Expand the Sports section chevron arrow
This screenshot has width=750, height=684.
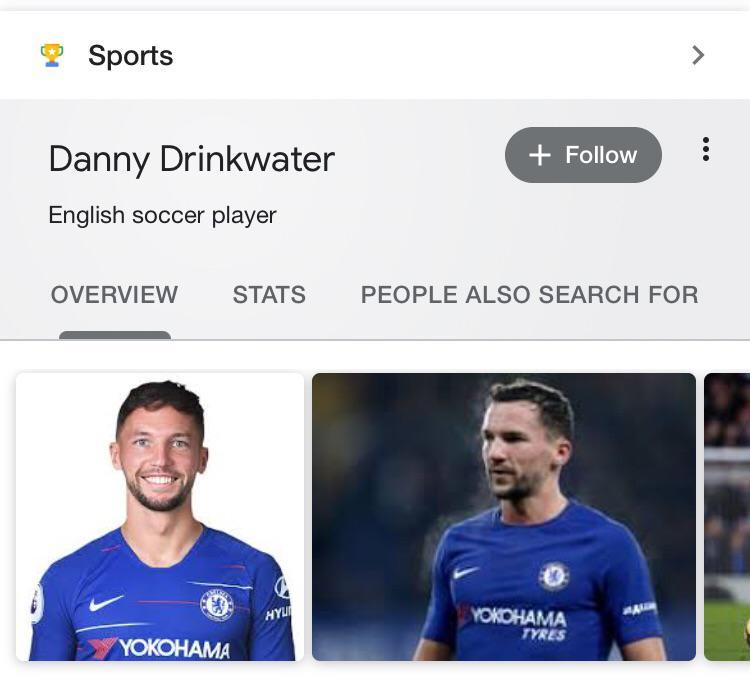[698, 55]
